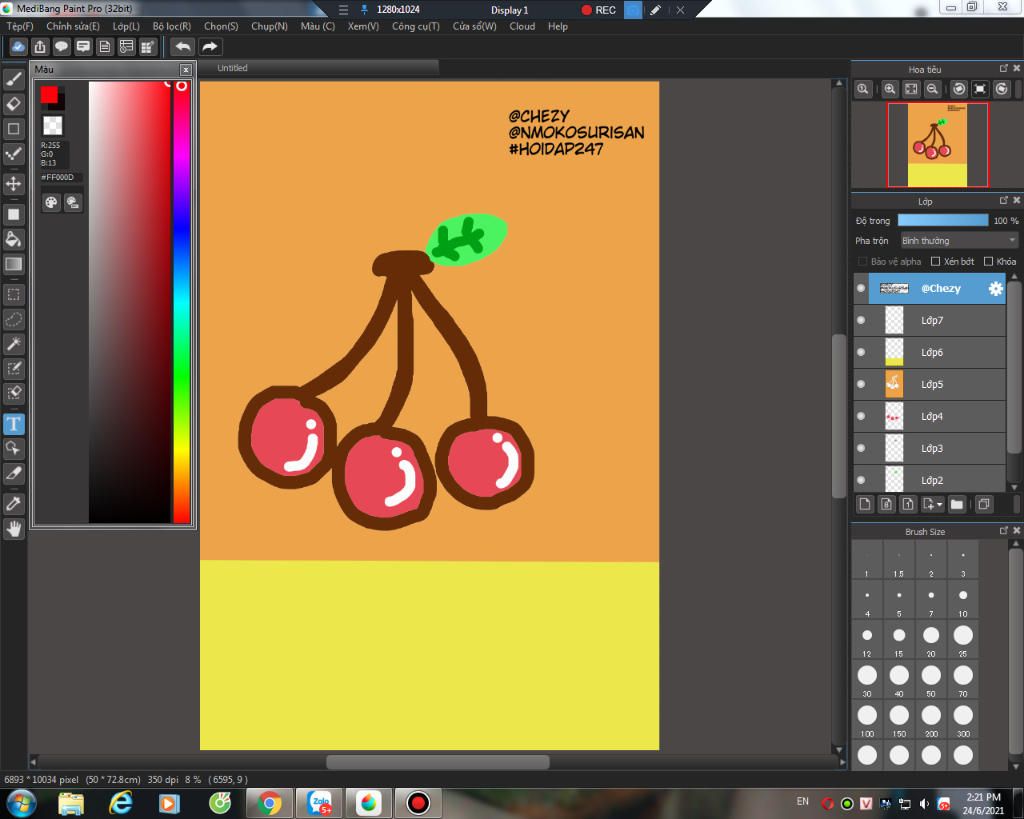Zoom in on the navigator preview
The width and height of the screenshot is (1024, 819).
pyautogui.click(x=889, y=89)
